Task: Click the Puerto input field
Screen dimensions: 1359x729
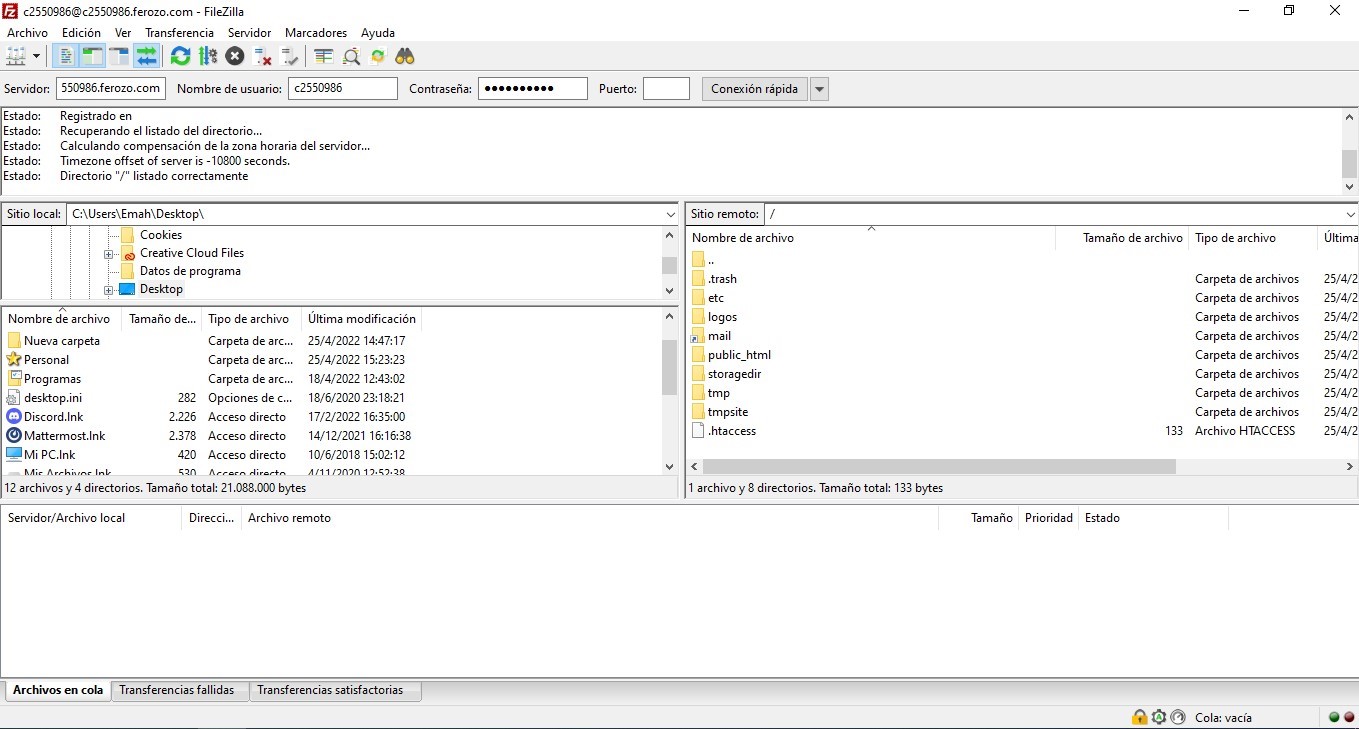Action: click(666, 89)
